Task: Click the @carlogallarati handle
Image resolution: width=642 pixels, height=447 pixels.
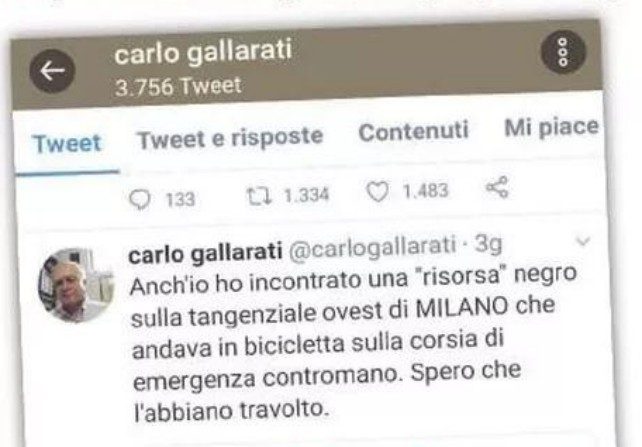Action: click(x=373, y=247)
